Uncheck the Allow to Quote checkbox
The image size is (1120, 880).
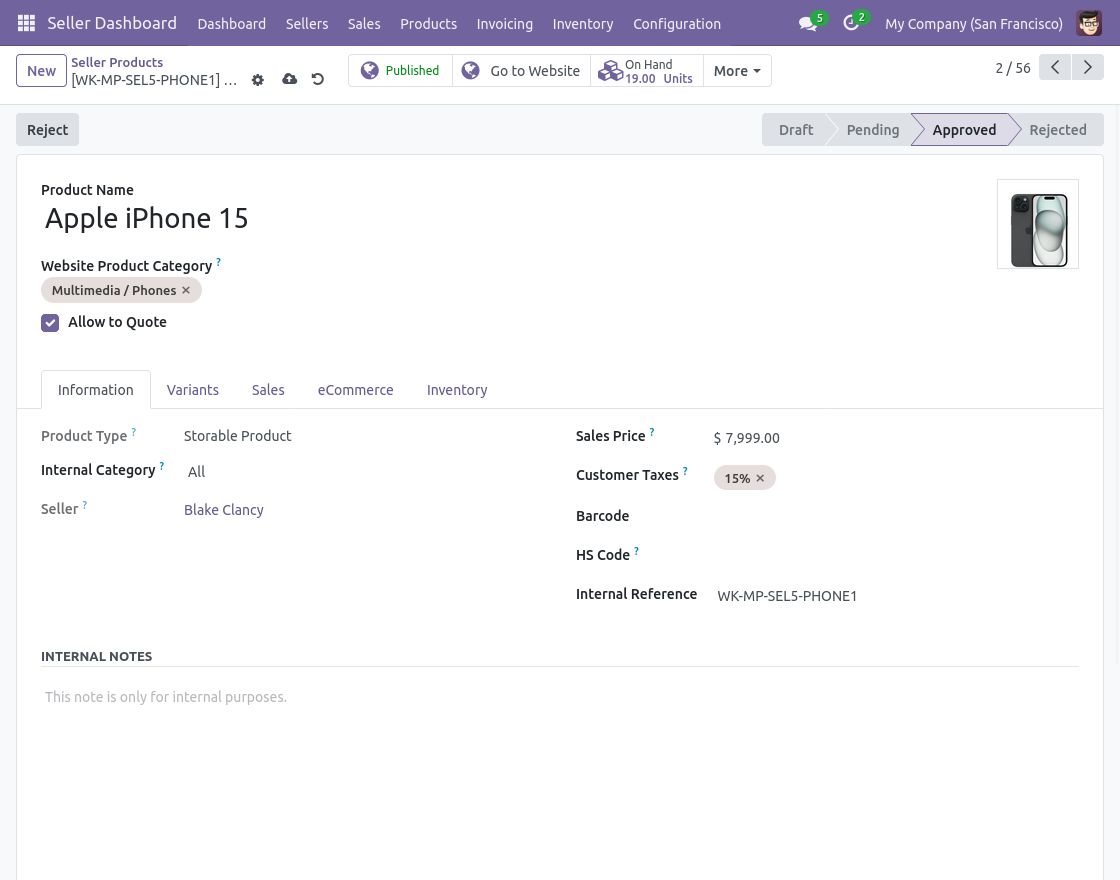50,323
